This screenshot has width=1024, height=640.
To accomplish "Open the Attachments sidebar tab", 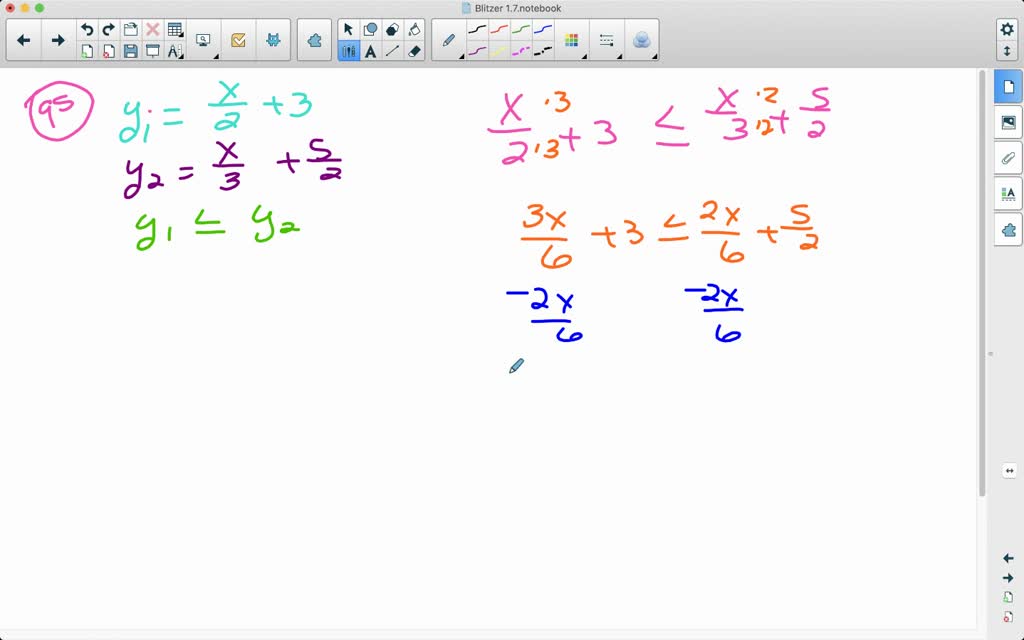I will pos(1008,158).
